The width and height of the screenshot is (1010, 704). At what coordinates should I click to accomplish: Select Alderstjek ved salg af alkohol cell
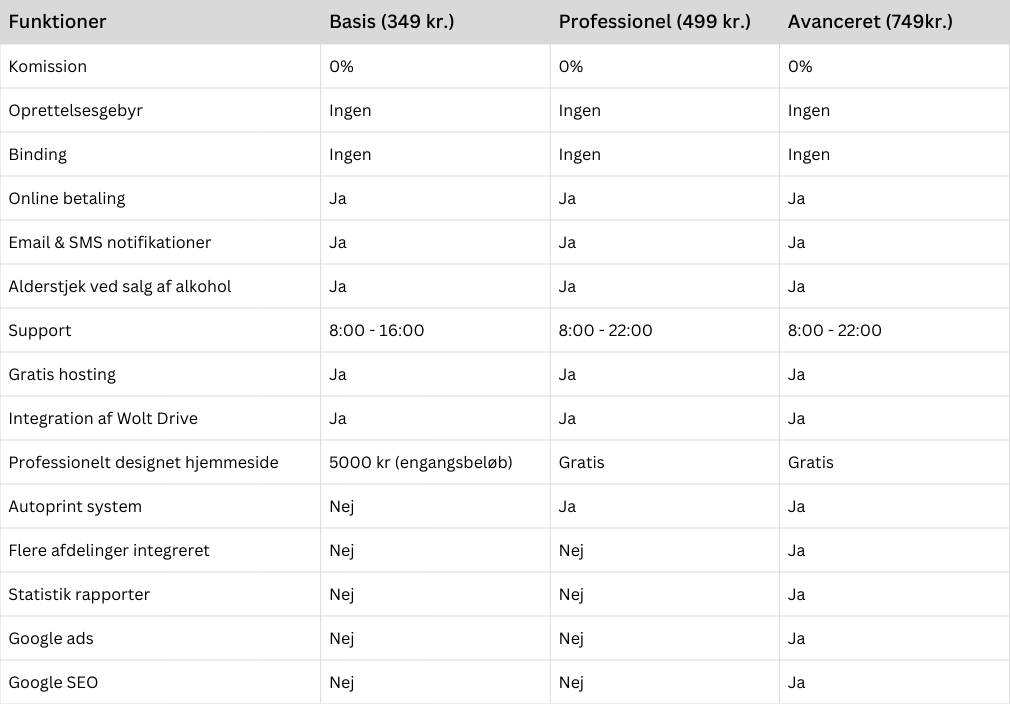click(120, 286)
